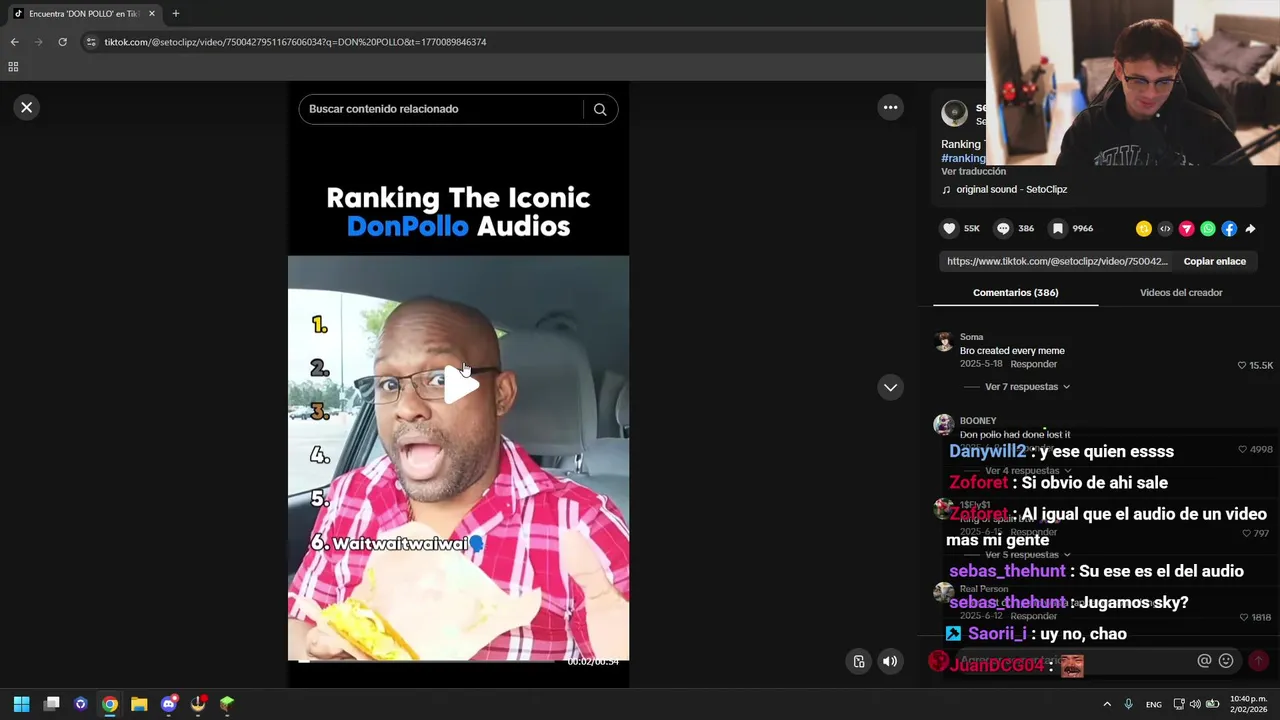Select the 'Encuentra DON POLLO' TikTok tab
The width and height of the screenshot is (1280, 720).
(x=83, y=14)
